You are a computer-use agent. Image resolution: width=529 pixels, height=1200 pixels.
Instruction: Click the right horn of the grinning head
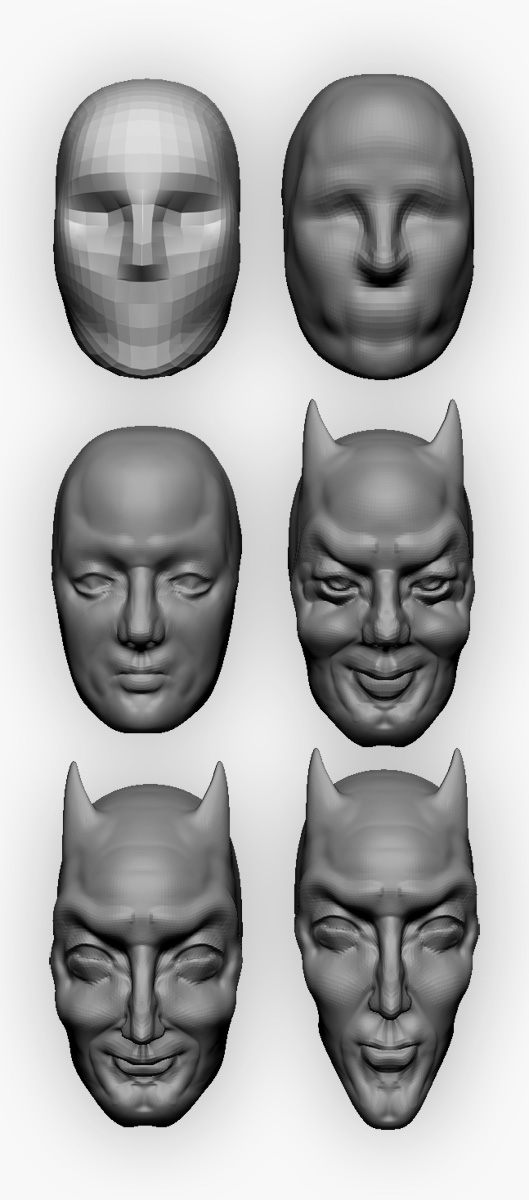point(450,430)
